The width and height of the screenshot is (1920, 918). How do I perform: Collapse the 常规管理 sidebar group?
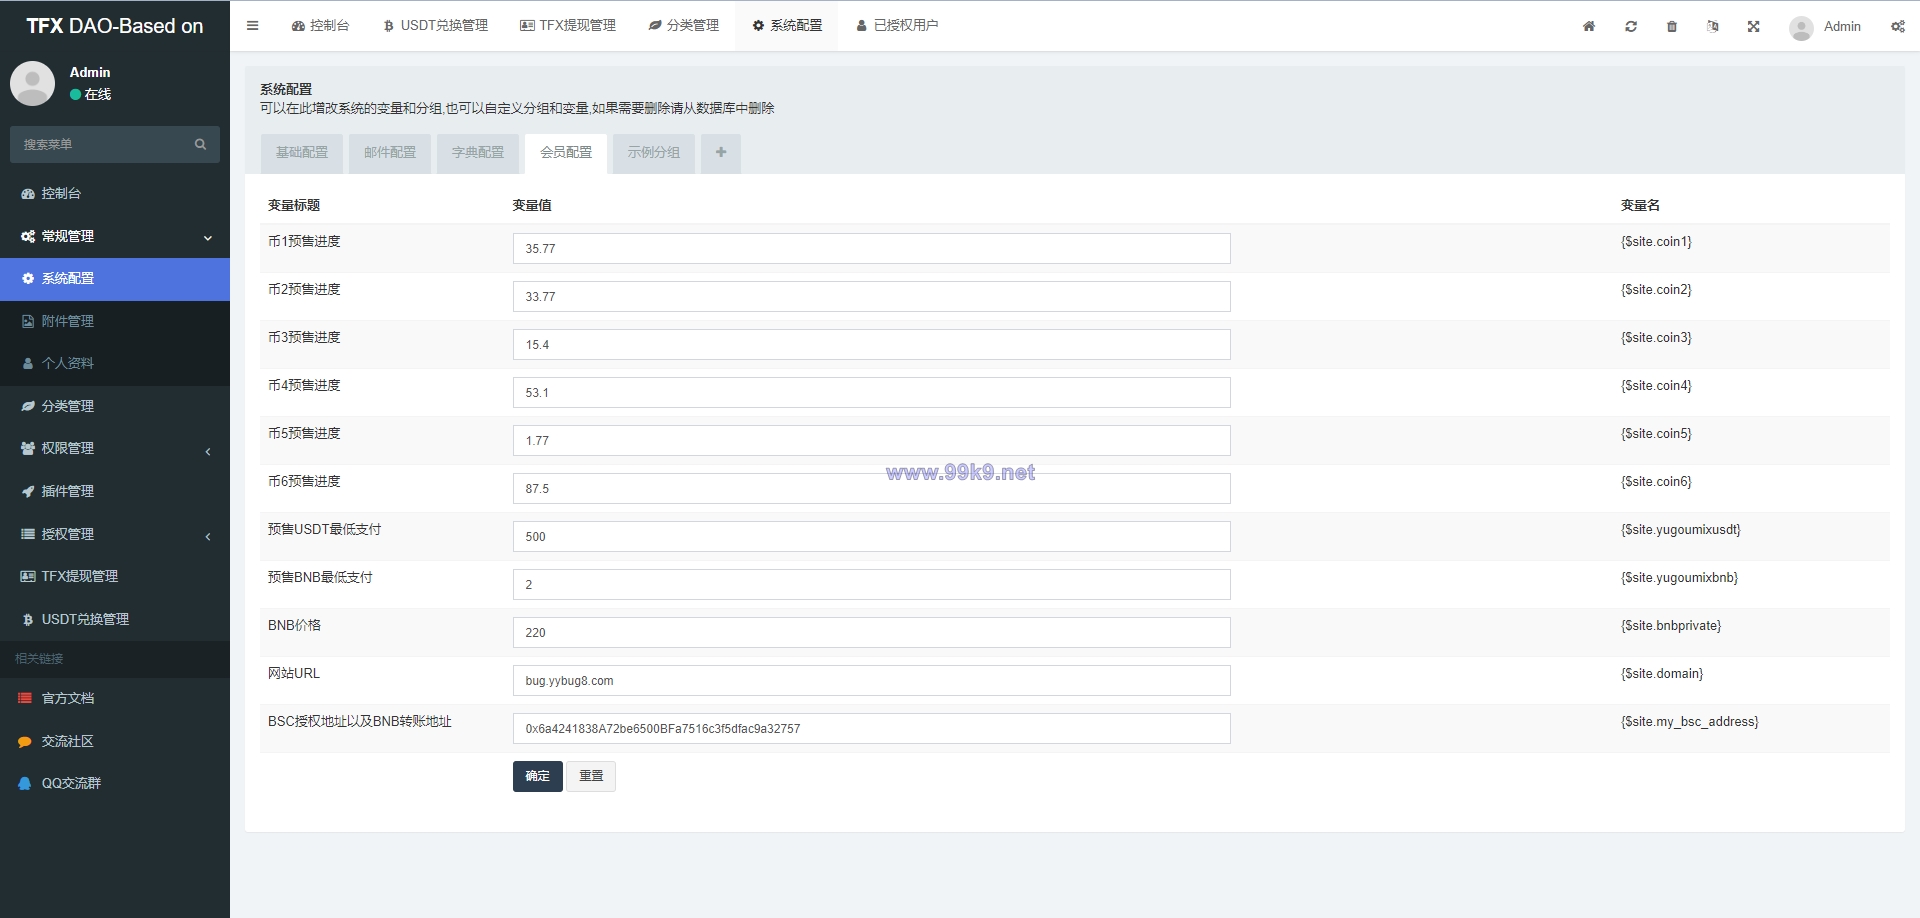(x=115, y=236)
